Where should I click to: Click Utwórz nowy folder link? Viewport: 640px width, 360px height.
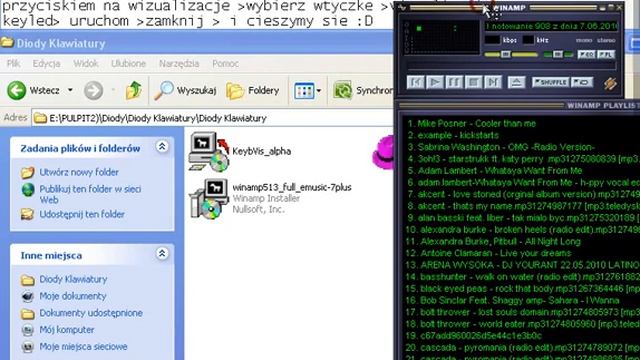(79, 172)
